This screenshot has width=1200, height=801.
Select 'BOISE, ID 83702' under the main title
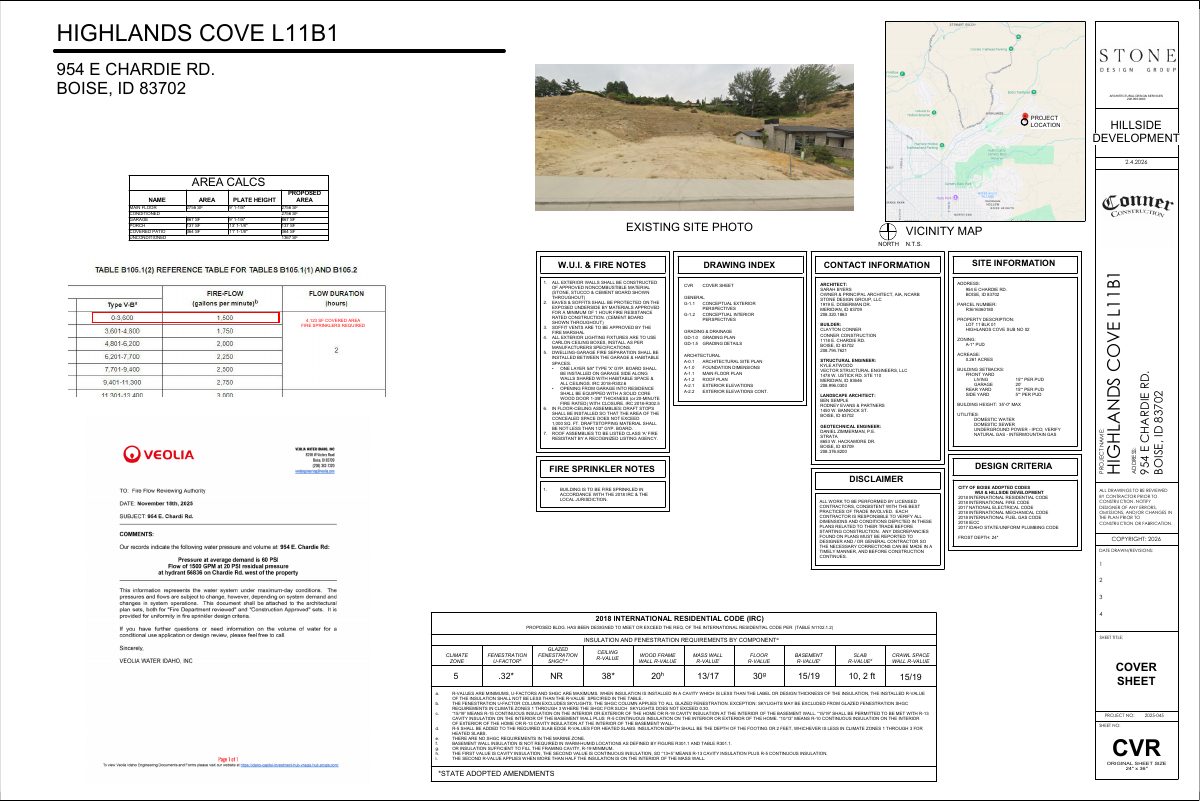point(121,88)
